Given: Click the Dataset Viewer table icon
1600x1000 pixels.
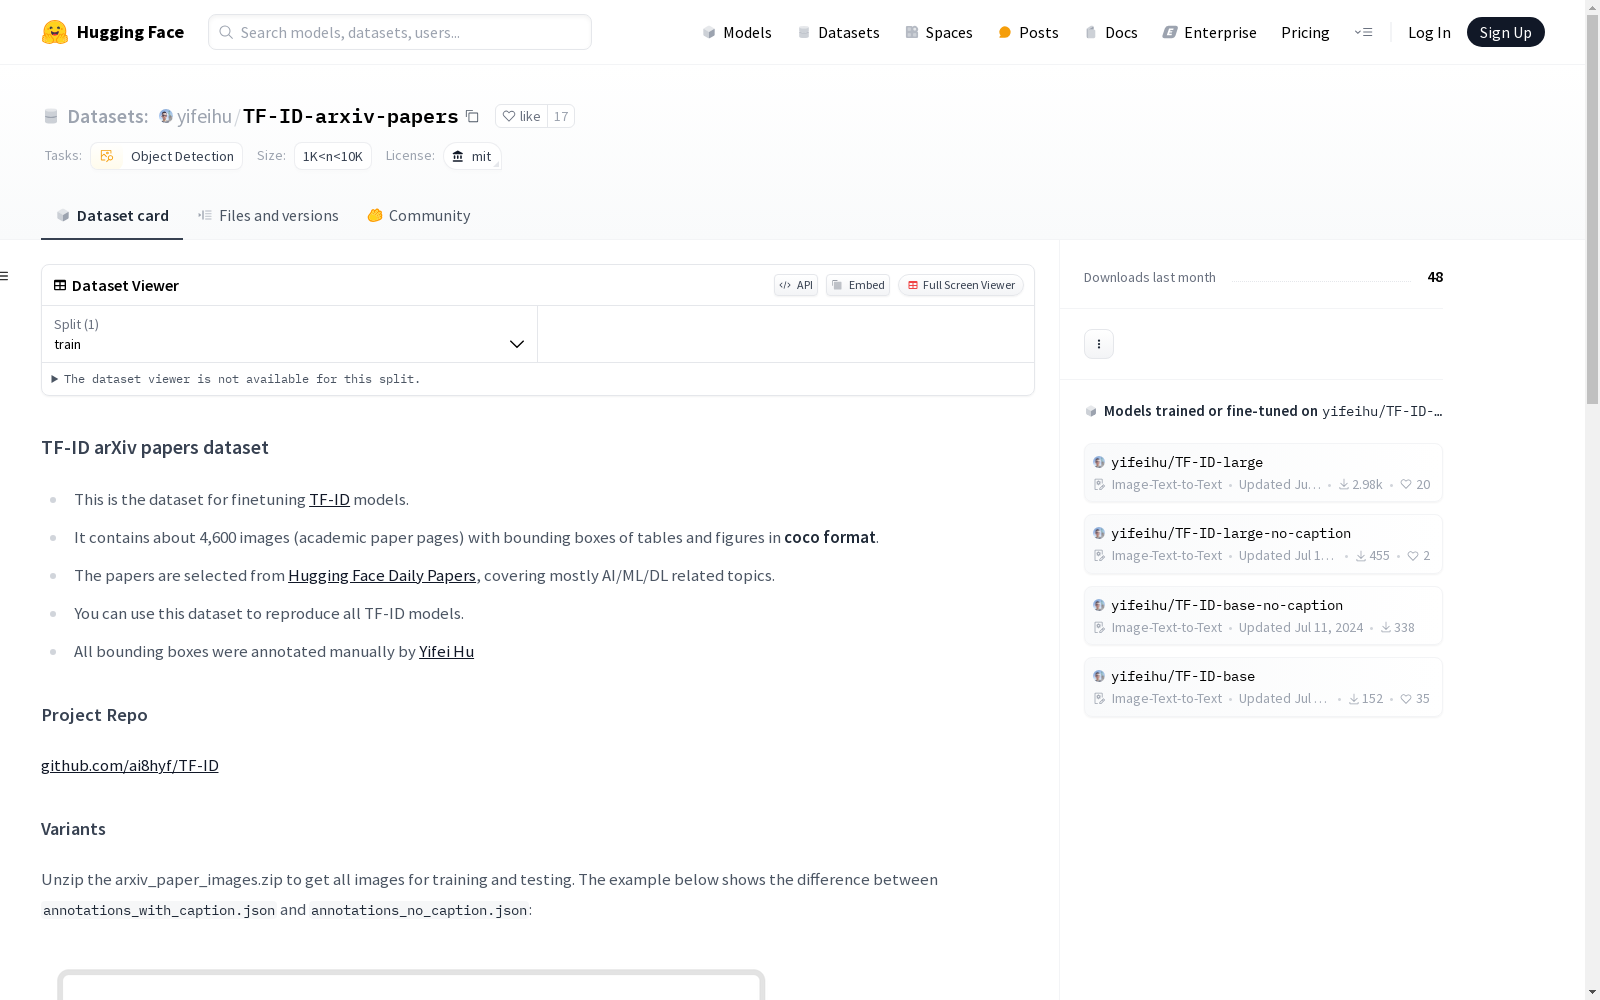Looking at the screenshot, I should click(x=60, y=285).
